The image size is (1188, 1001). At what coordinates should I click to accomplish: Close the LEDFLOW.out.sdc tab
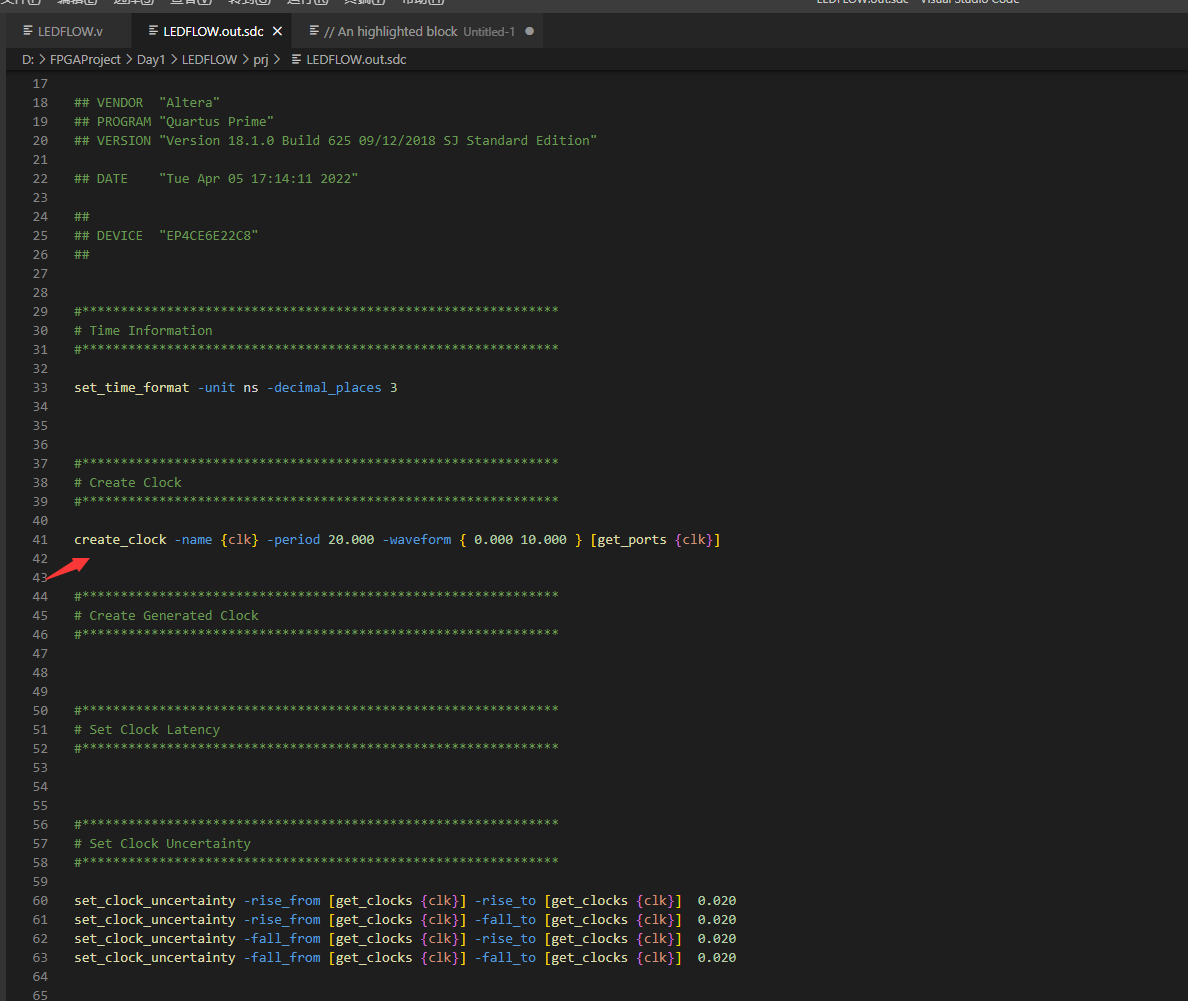278,32
